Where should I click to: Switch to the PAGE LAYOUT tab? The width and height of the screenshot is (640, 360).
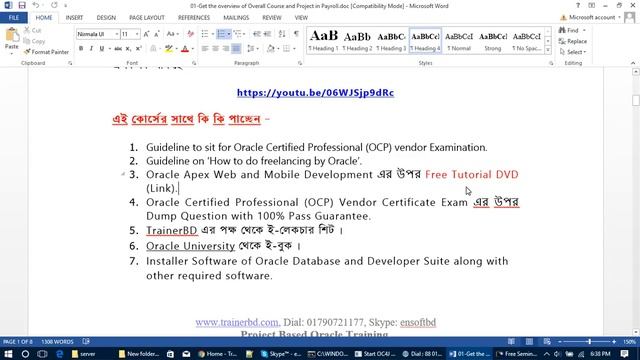(147, 18)
